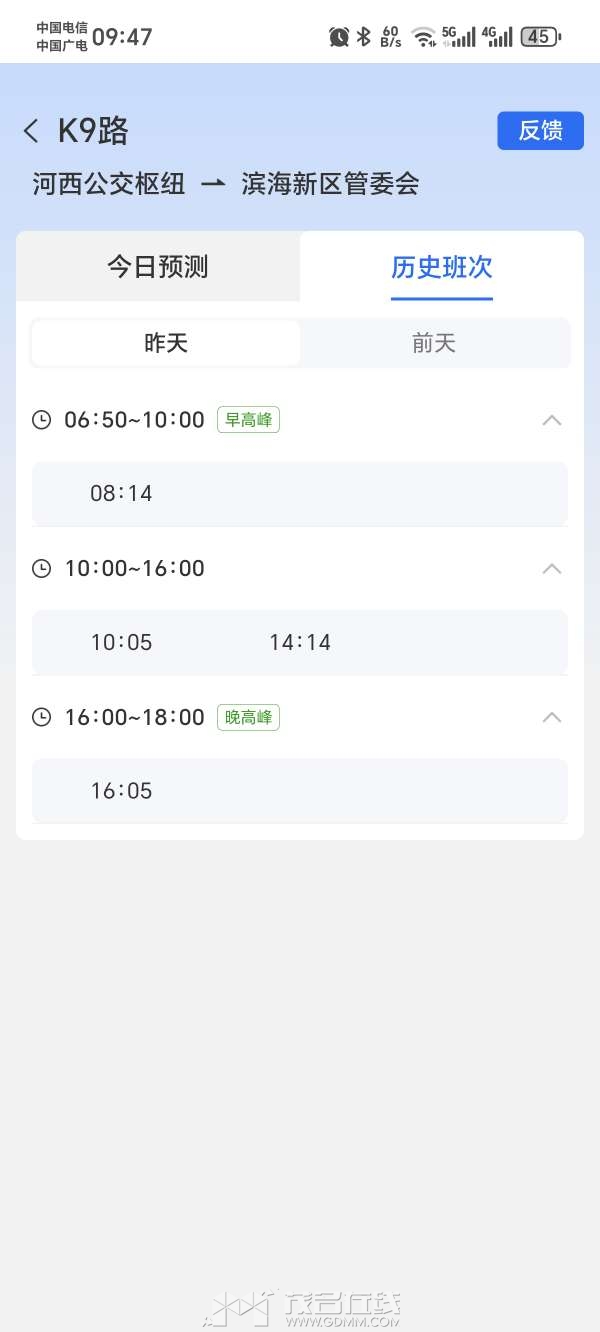Select the 14:14 departure time
This screenshot has width=600, height=1332.
300,643
